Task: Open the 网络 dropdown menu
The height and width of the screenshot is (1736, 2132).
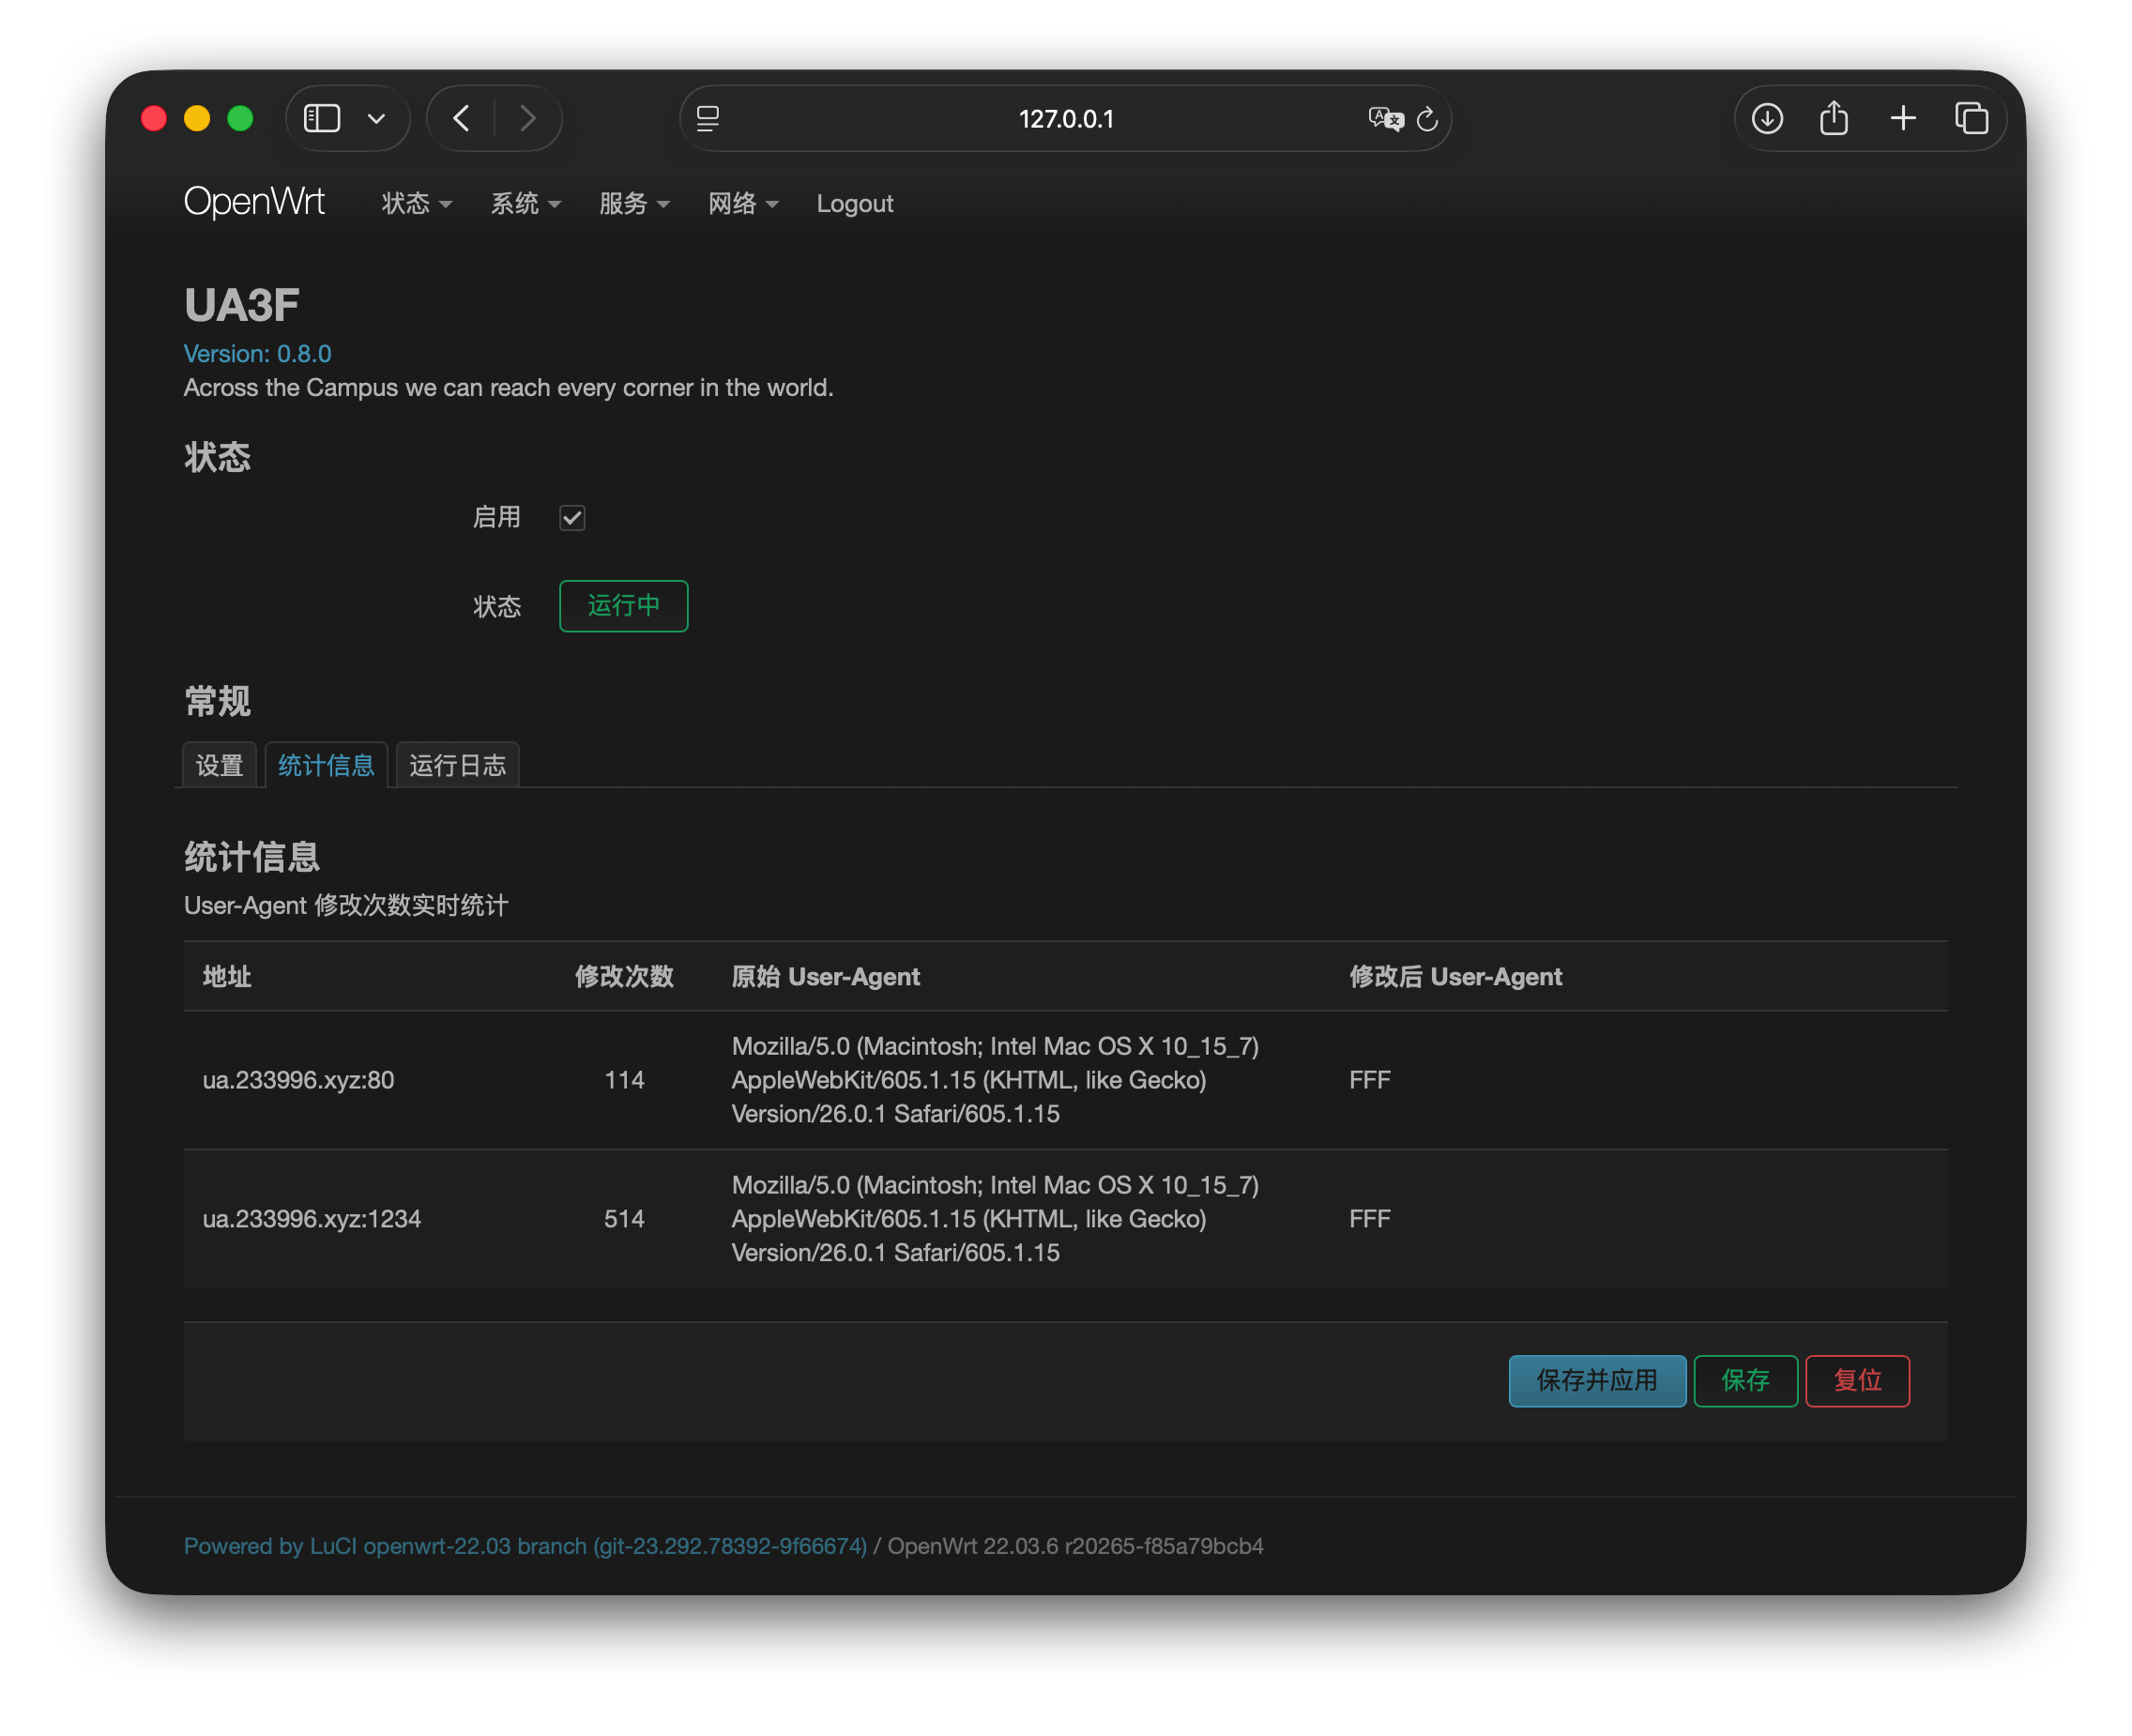Action: click(x=742, y=204)
